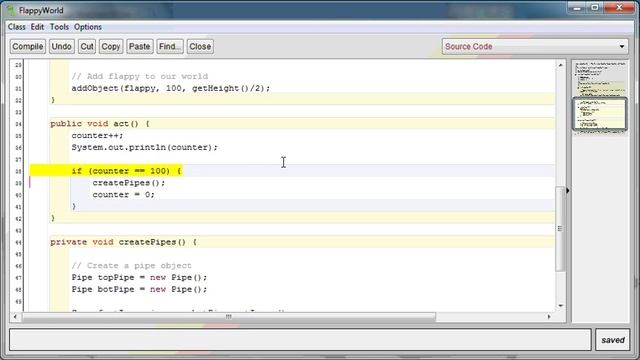This screenshot has height=360, width=640.
Task: Open the Find... dialog button
Action: pyautogui.click(x=170, y=47)
